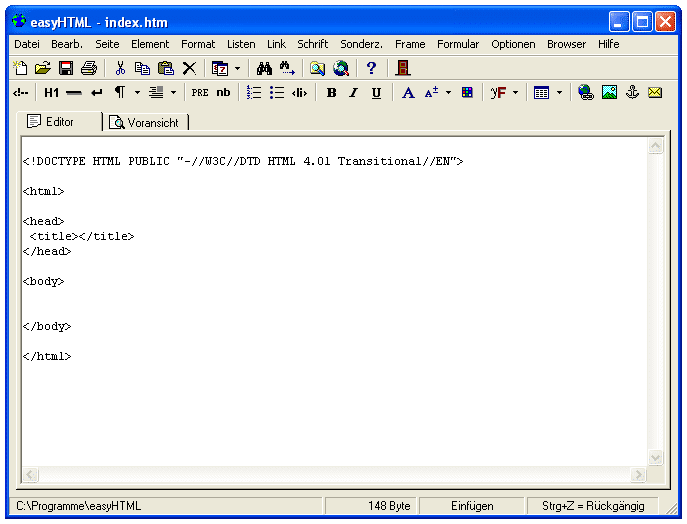The width and height of the screenshot is (687, 524).
Task: Click the Save floppy disk icon
Action: (66, 68)
